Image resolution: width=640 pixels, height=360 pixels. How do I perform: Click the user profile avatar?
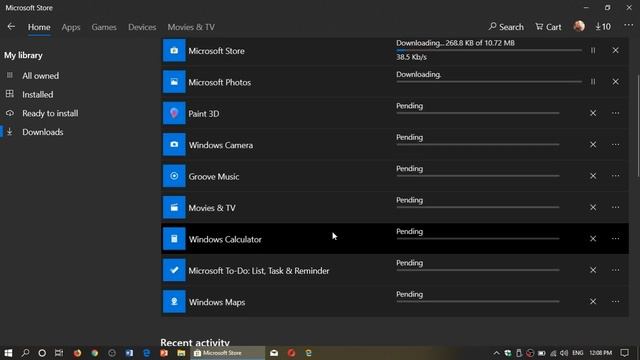click(579, 26)
